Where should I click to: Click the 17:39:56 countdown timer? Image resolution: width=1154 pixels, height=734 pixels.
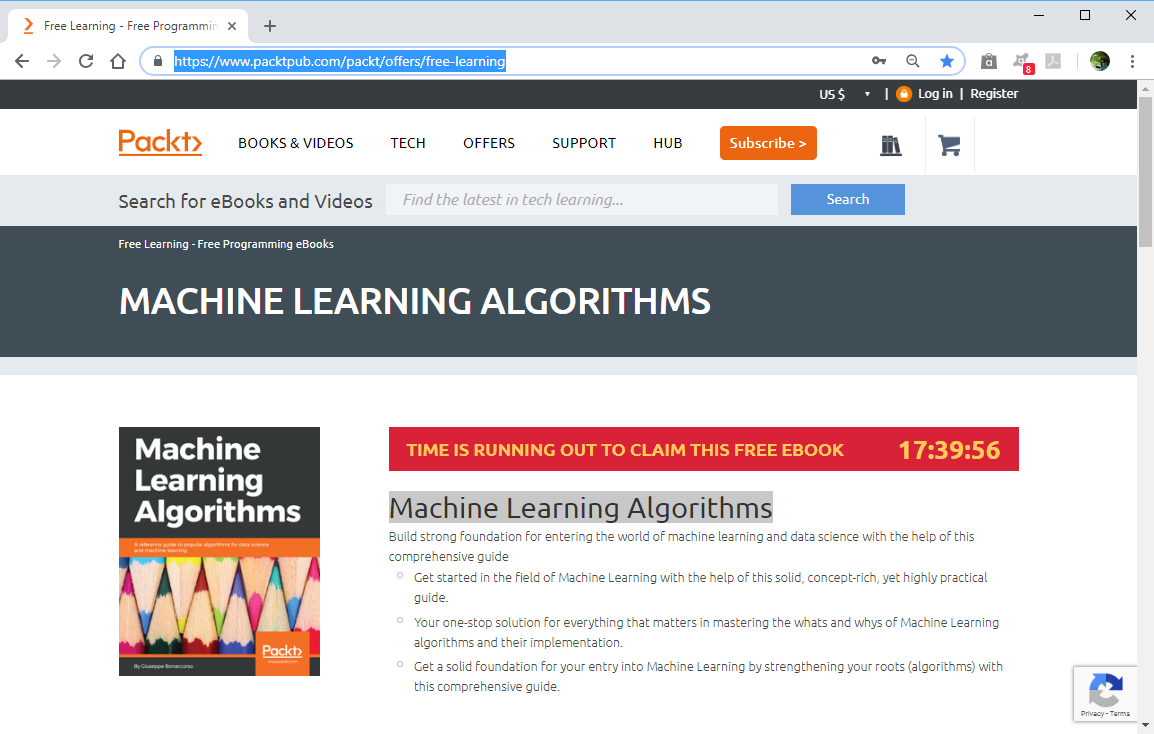tap(949, 450)
